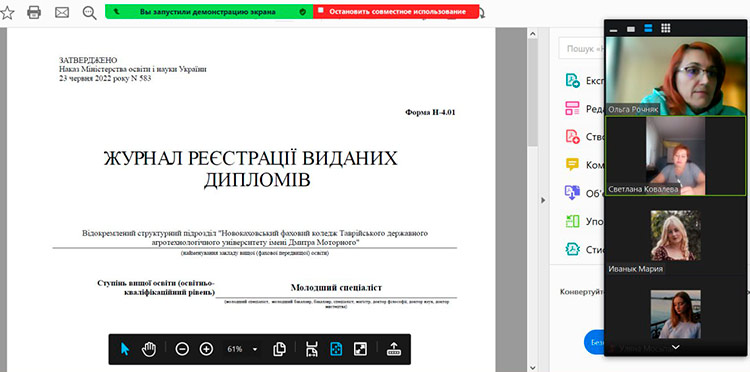Click the blue button under Конвертуйт text
The width and height of the screenshot is (750, 372).
tap(594, 342)
